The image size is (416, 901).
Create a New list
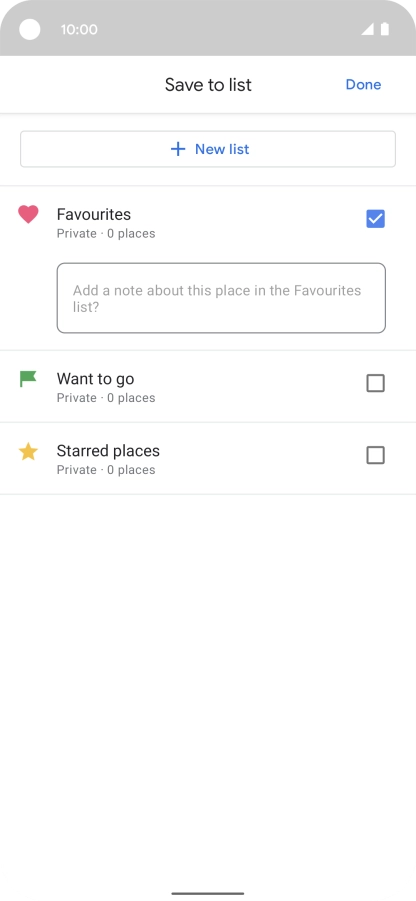pos(208,149)
